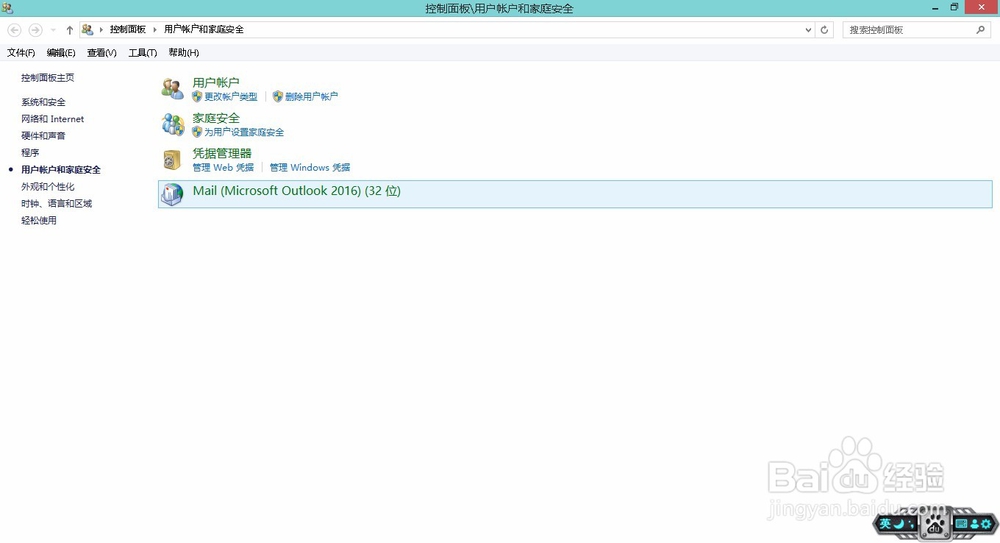Open the 工具(T) menu
Viewport: 1000px width, 543px height.
pyautogui.click(x=143, y=53)
